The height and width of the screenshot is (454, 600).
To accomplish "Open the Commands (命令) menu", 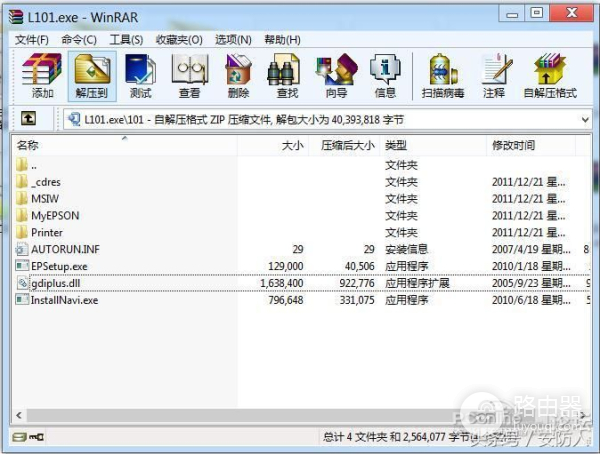I will tap(79, 39).
